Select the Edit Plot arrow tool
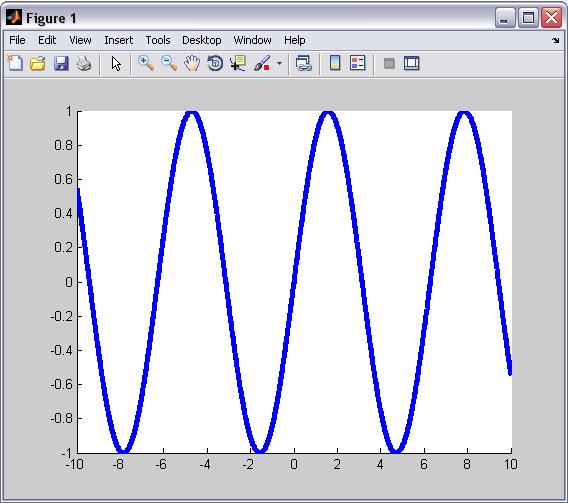This screenshot has width=568, height=503. 116,64
